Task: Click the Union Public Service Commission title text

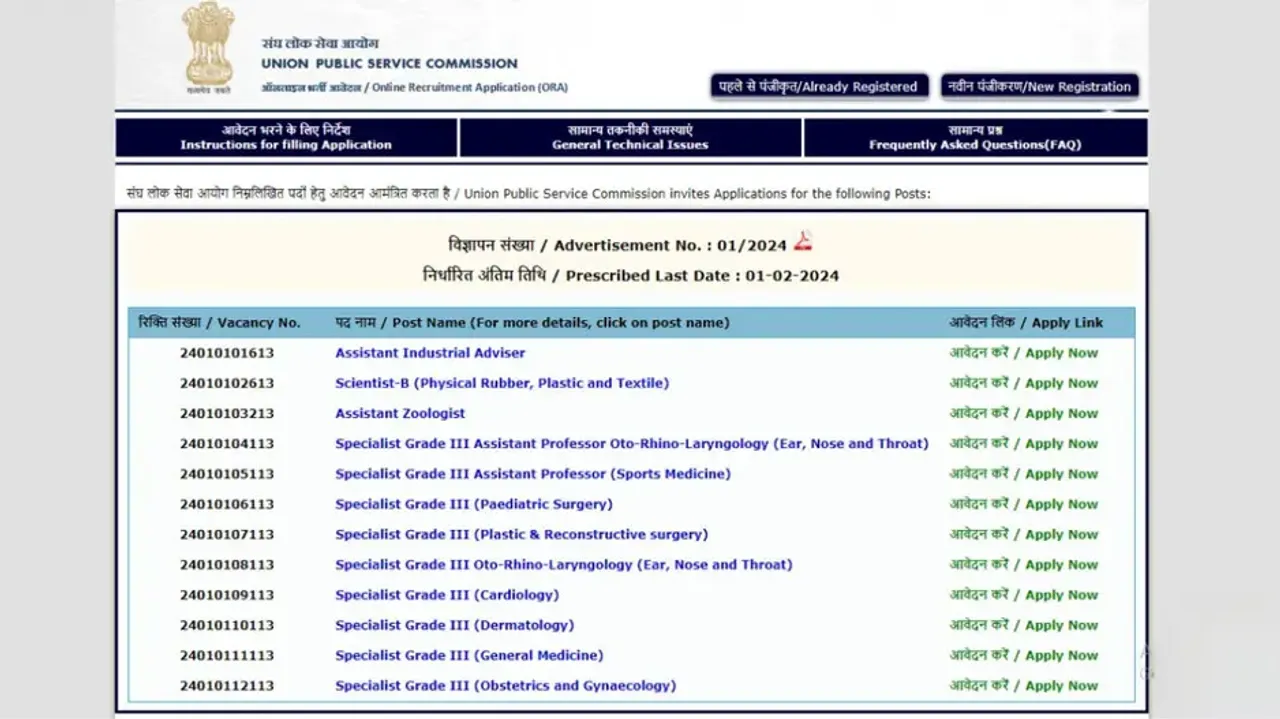Action: point(389,64)
